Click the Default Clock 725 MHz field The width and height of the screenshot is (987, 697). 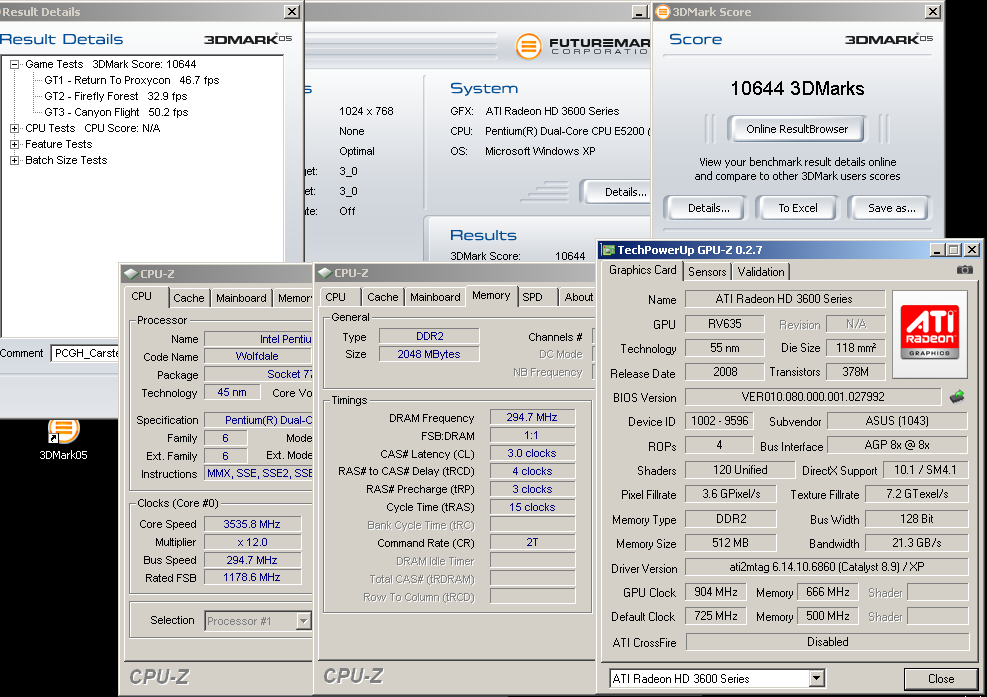click(x=716, y=616)
